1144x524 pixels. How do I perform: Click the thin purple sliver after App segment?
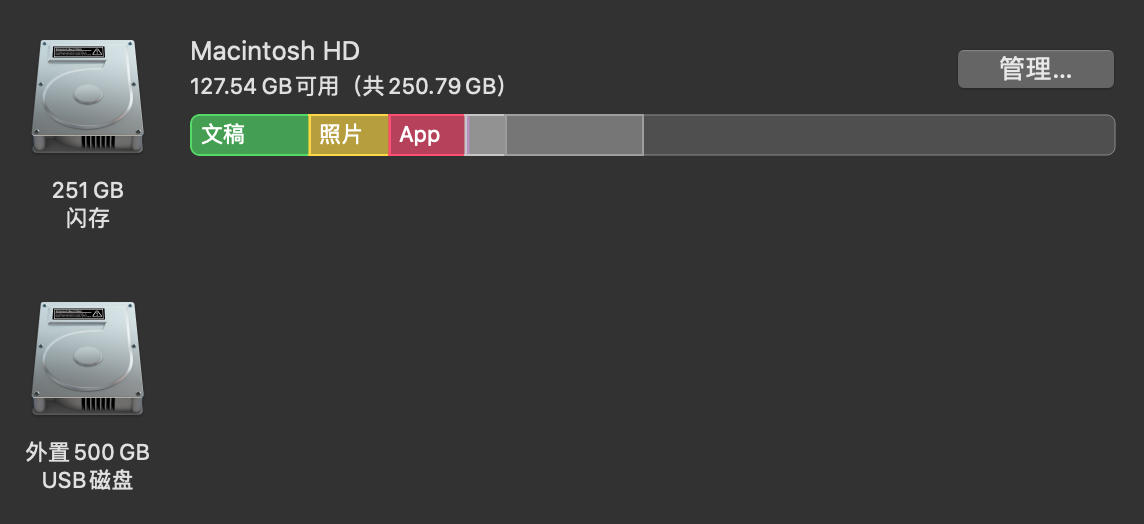point(466,135)
